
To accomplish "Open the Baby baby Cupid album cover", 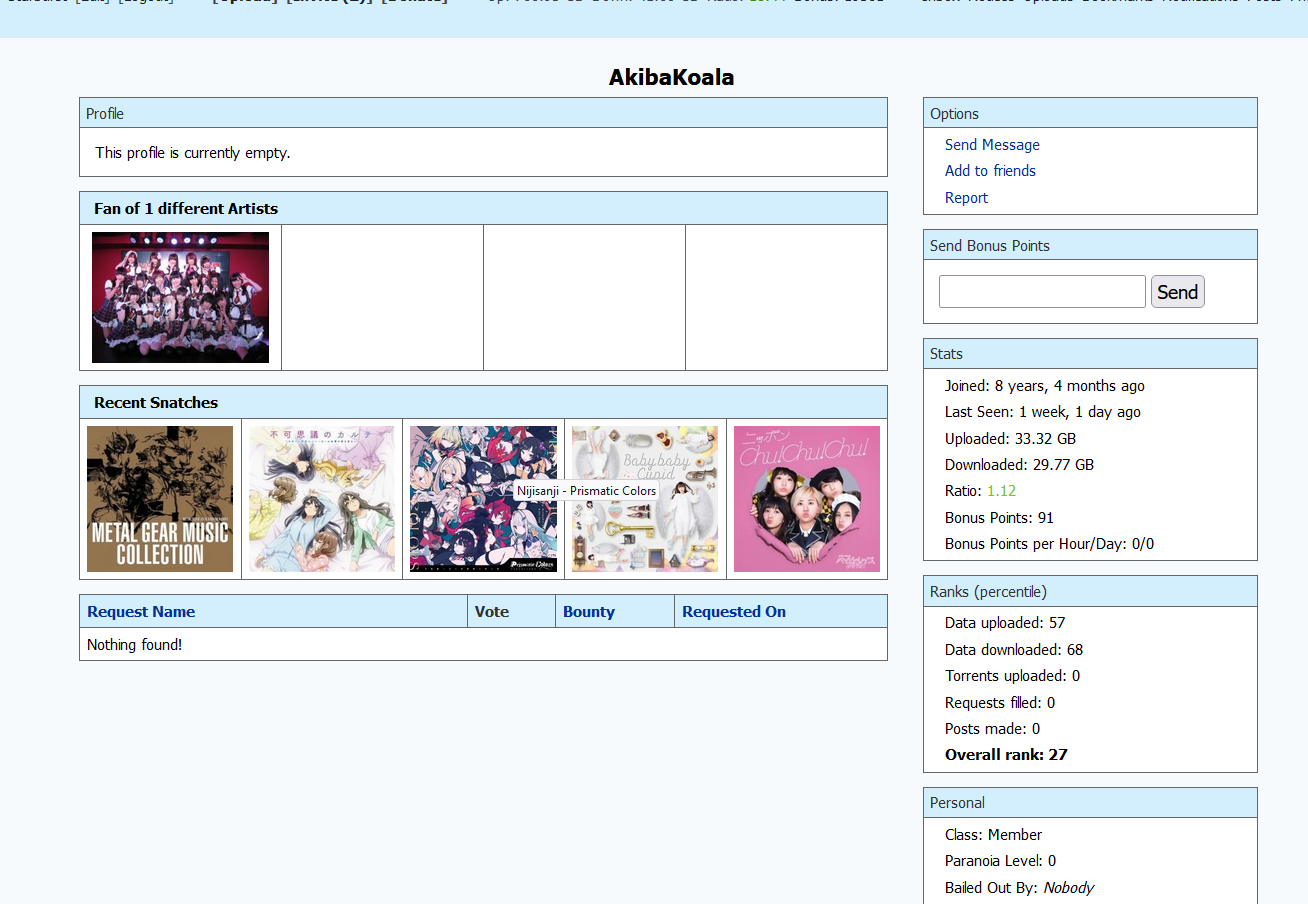I will click(645, 499).
